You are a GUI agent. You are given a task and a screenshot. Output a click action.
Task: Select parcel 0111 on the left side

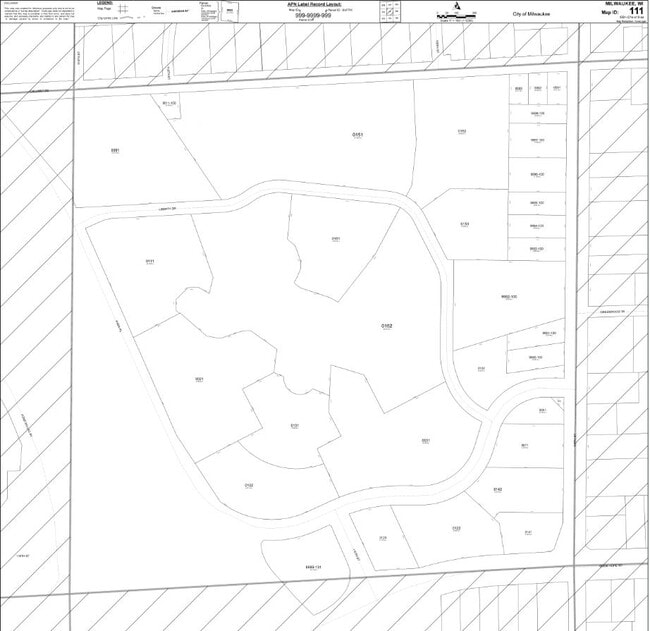(x=149, y=262)
